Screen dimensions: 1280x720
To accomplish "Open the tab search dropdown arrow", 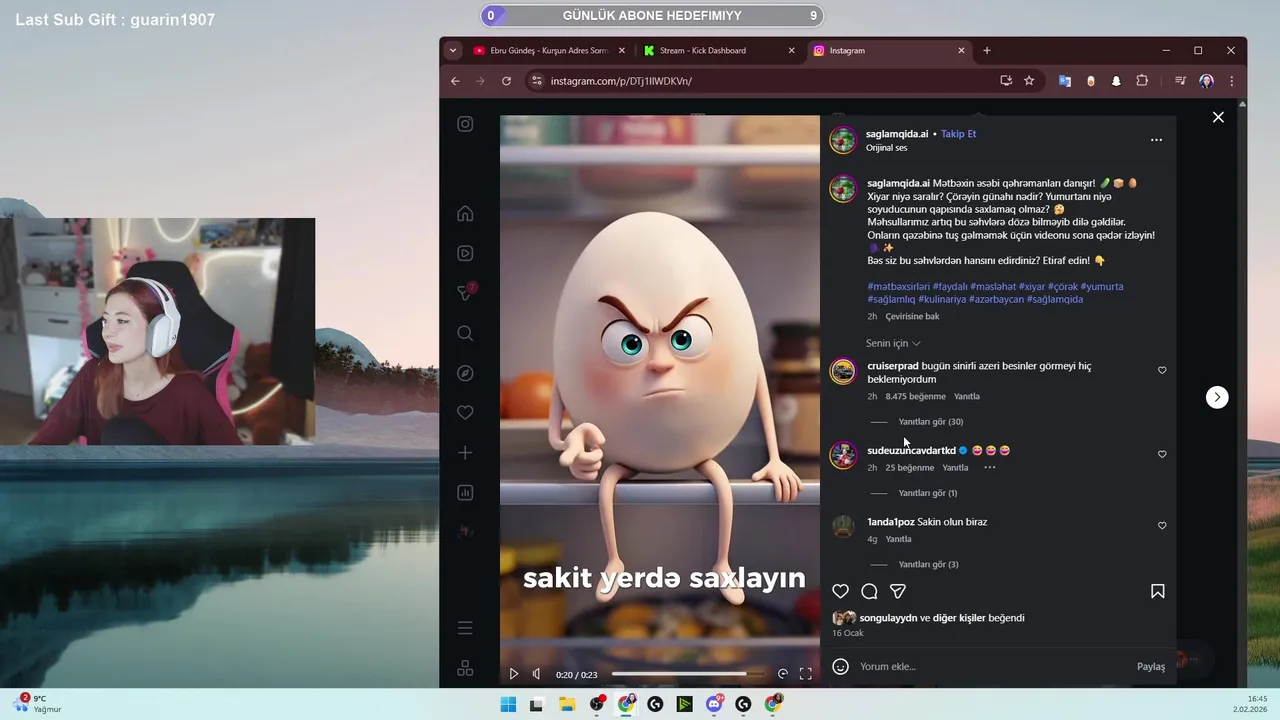I will click(x=452, y=50).
